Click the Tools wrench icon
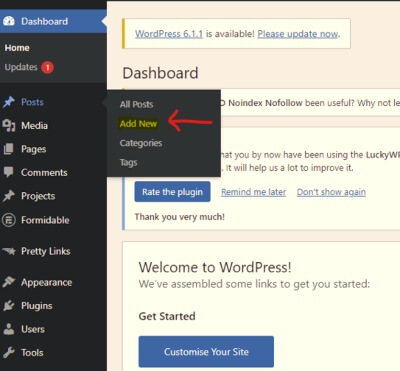Image resolution: width=400 pixels, height=371 pixels. tap(9, 352)
